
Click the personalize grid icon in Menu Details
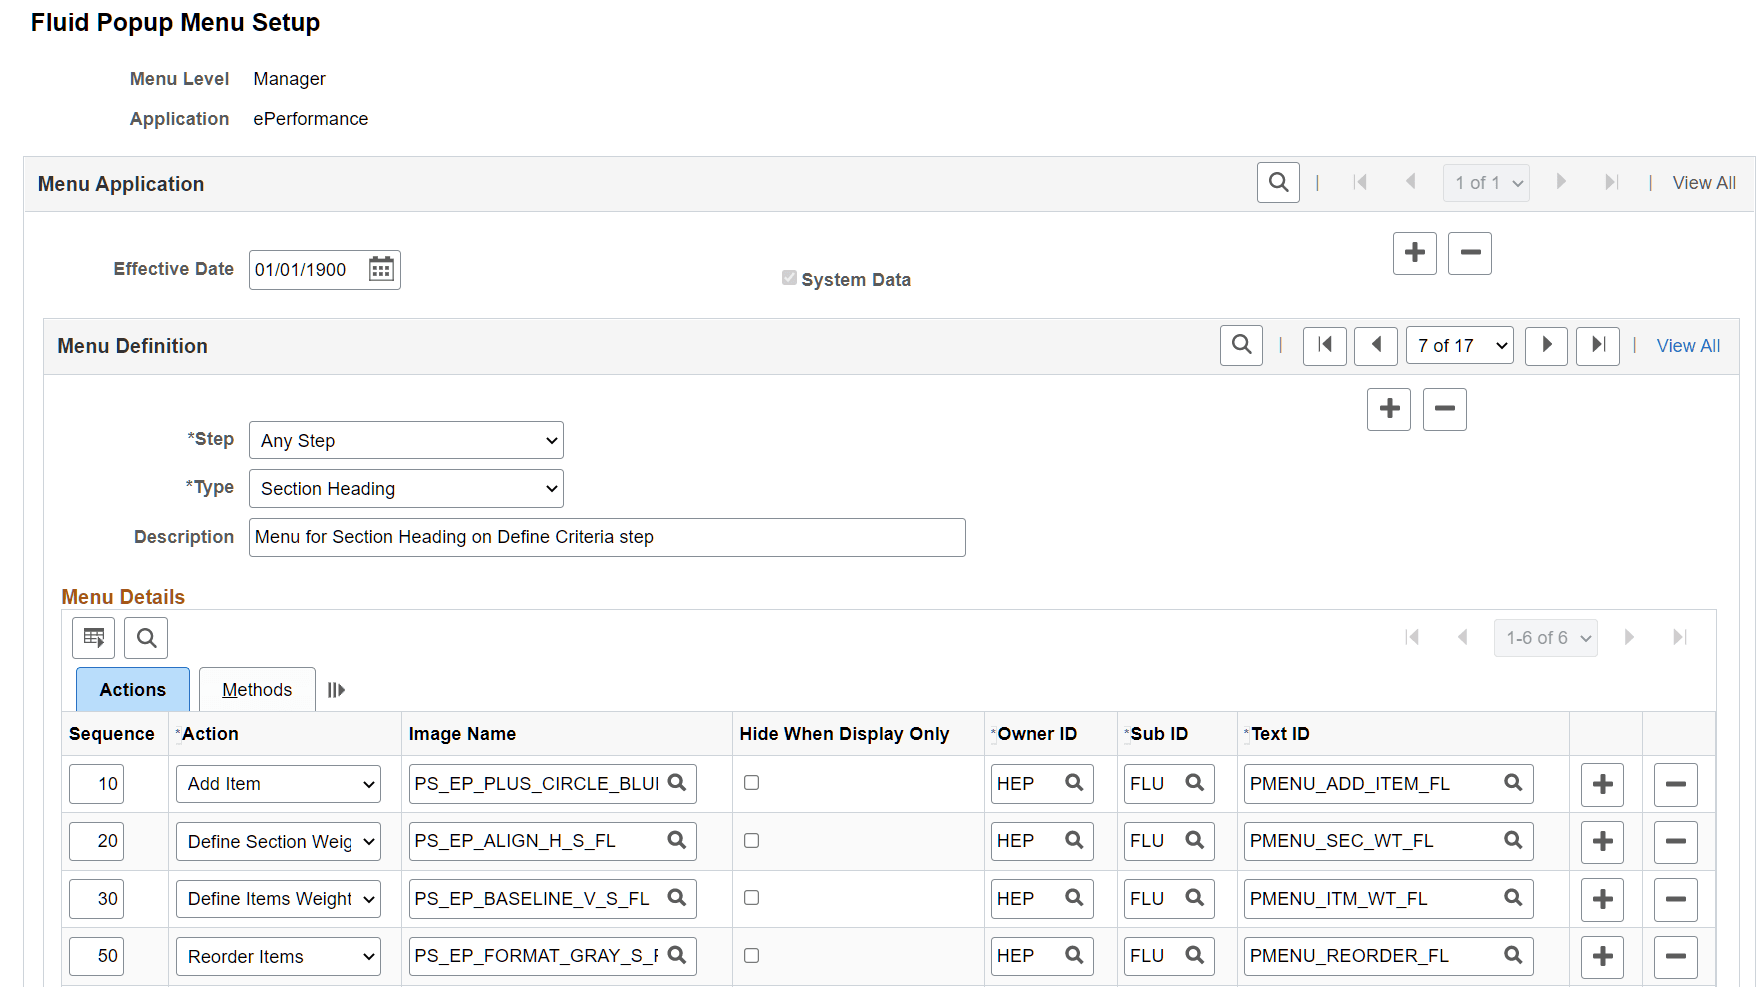click(93, 637)
